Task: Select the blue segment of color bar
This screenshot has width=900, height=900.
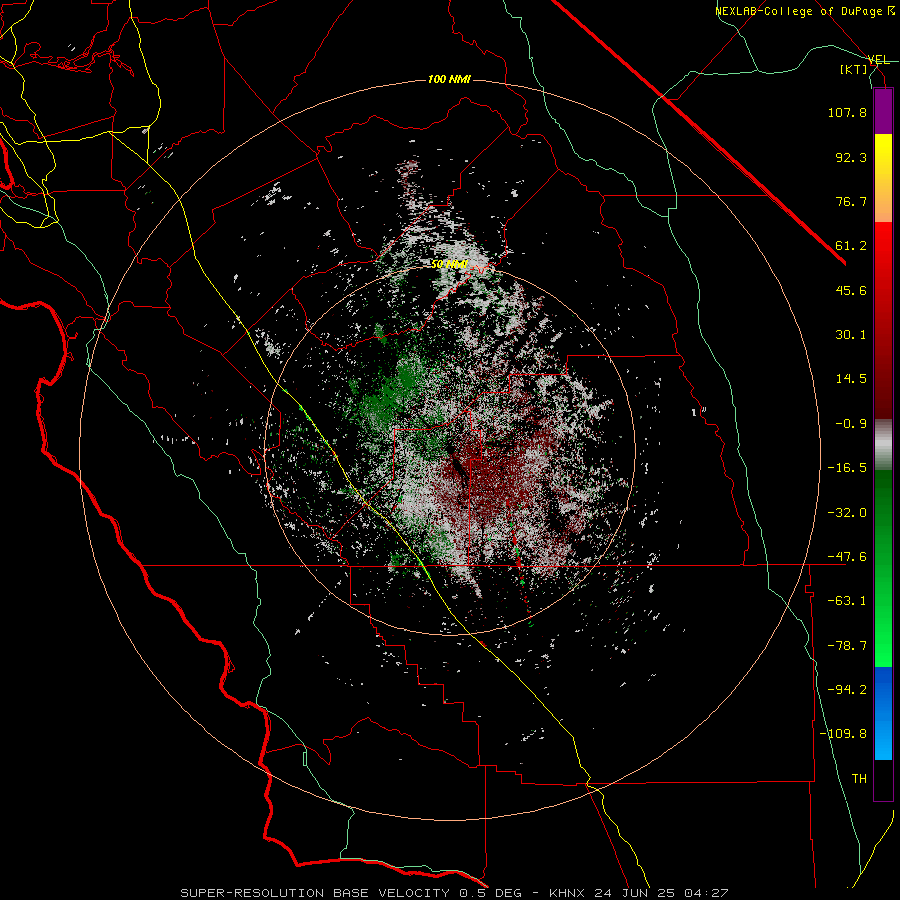Action: tap(883, 713)
